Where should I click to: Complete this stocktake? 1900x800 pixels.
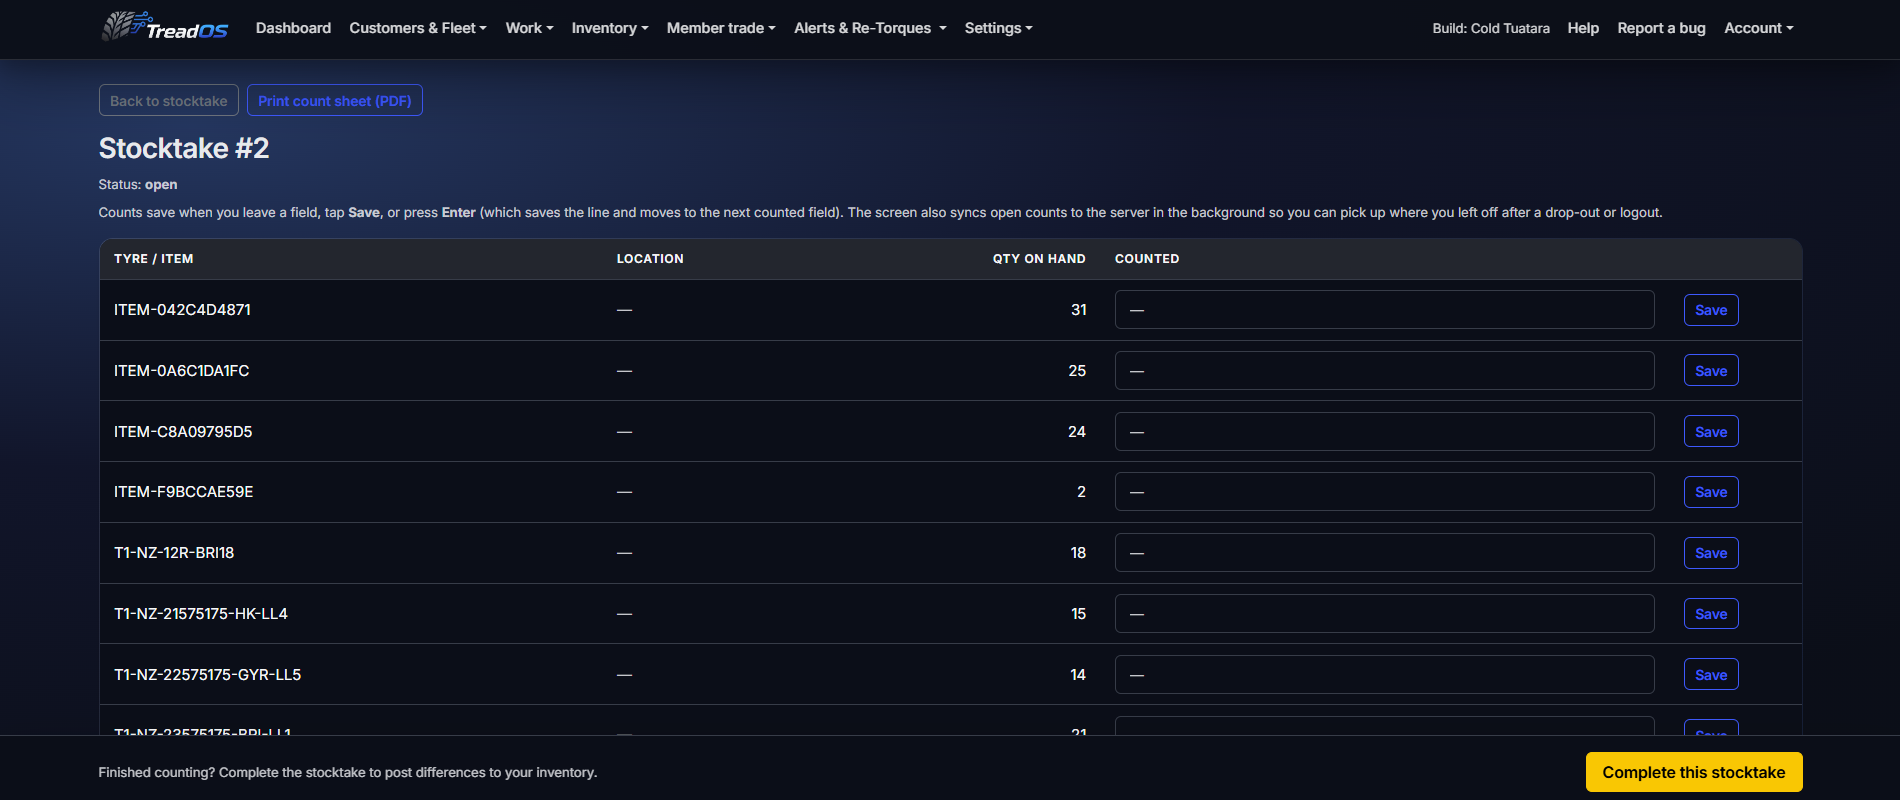[1694, 772]
